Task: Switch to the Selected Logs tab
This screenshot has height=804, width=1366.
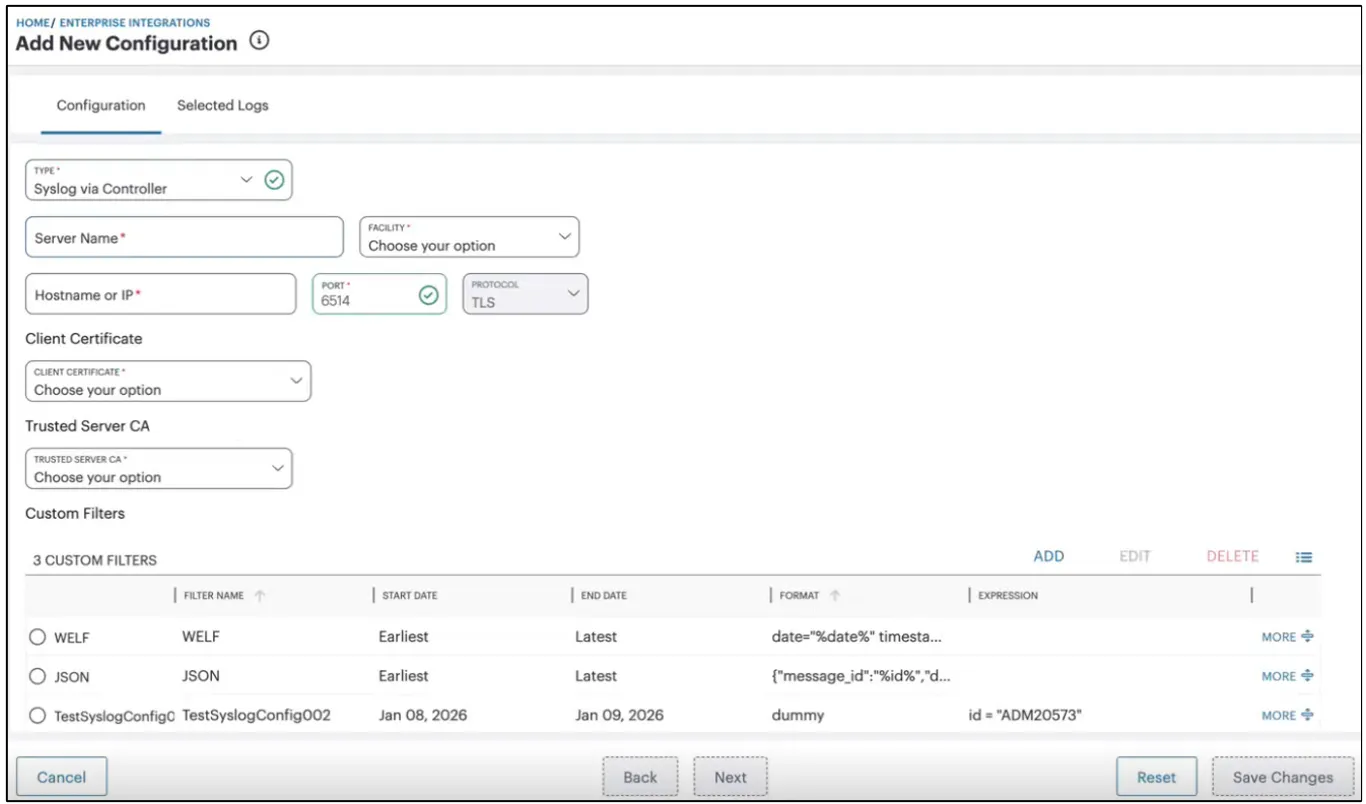Action: coord(223,105)
